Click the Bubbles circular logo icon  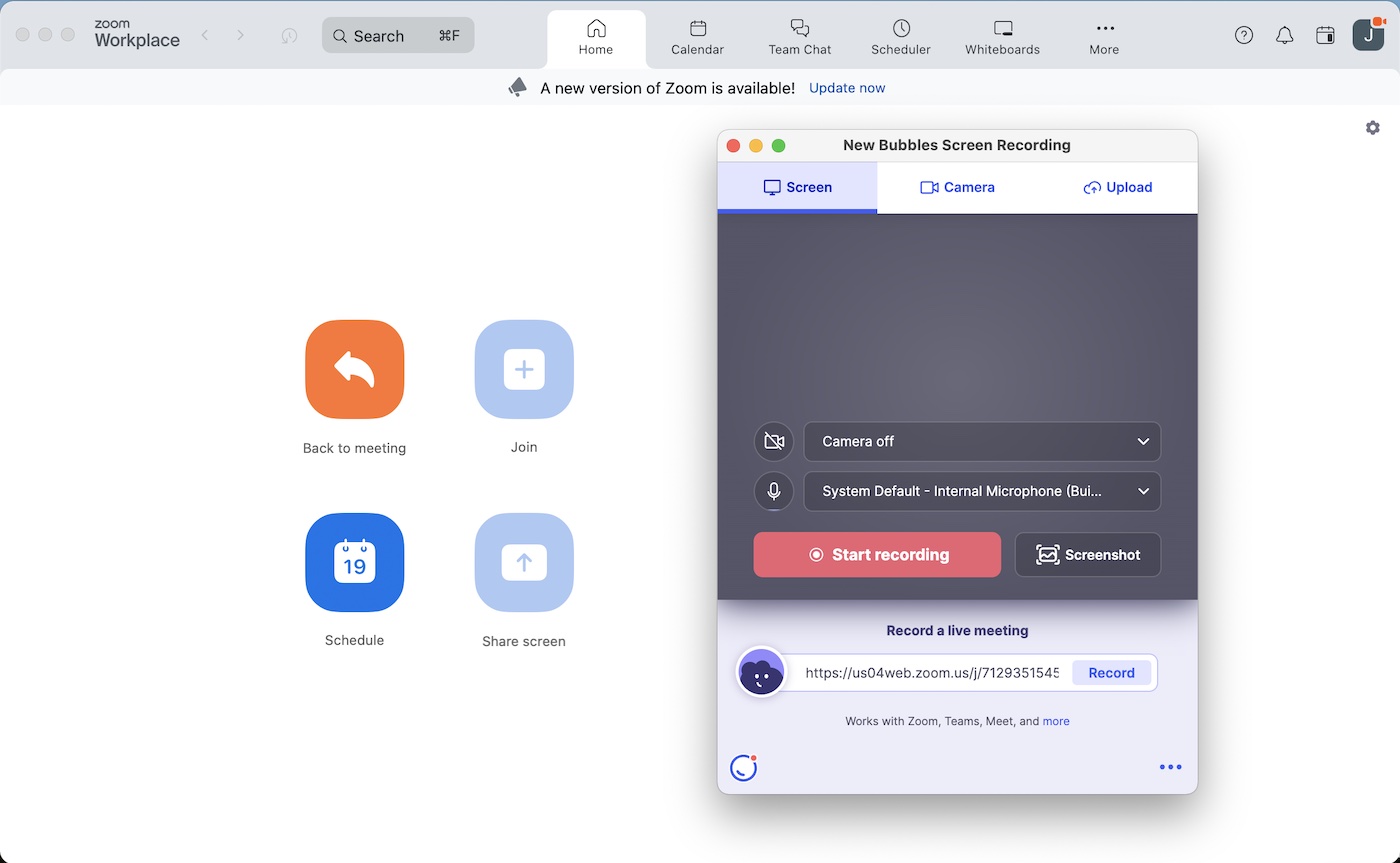pyautogui.click(x=743, y=767)
